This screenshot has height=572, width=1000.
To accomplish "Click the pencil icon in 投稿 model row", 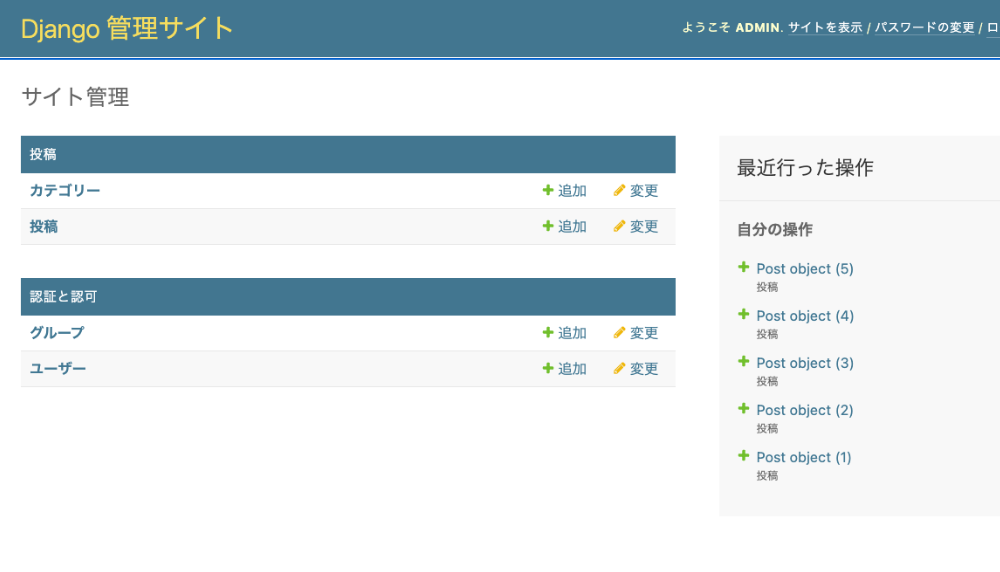I will pos(619,226).
